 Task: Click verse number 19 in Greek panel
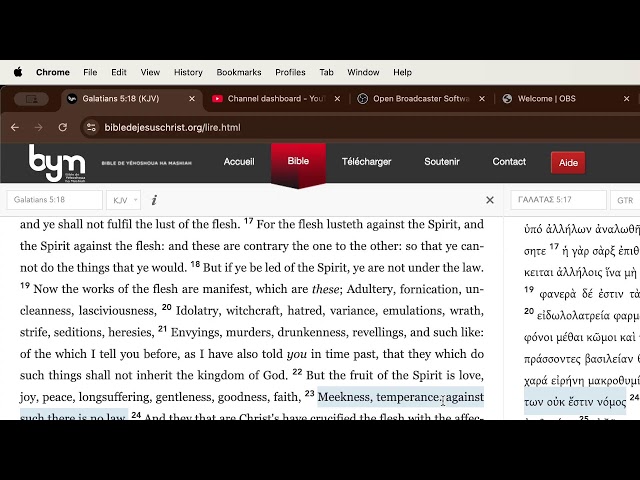click(529, 290)
